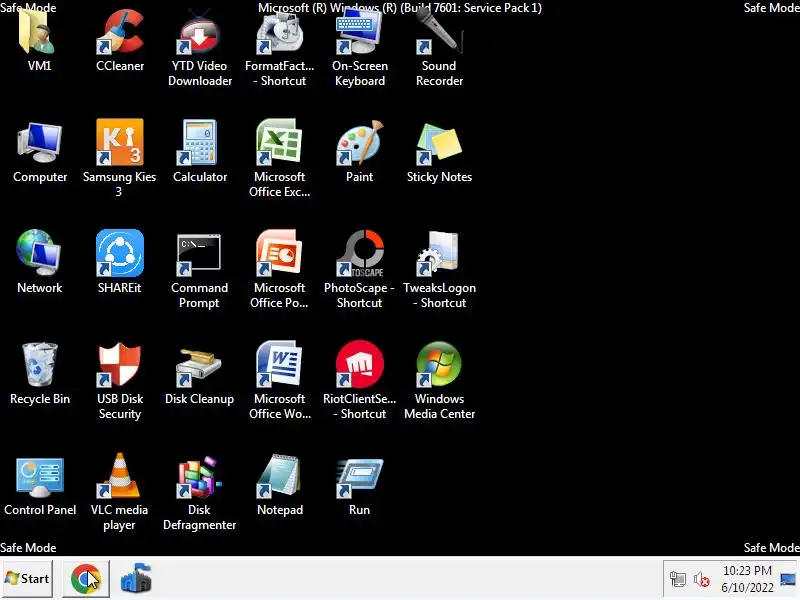Image resolution: width=800 pixels, height=600 pixels.
Task: Open the On-Screen Keyboard shortcut
Action: tap(359, 32)
